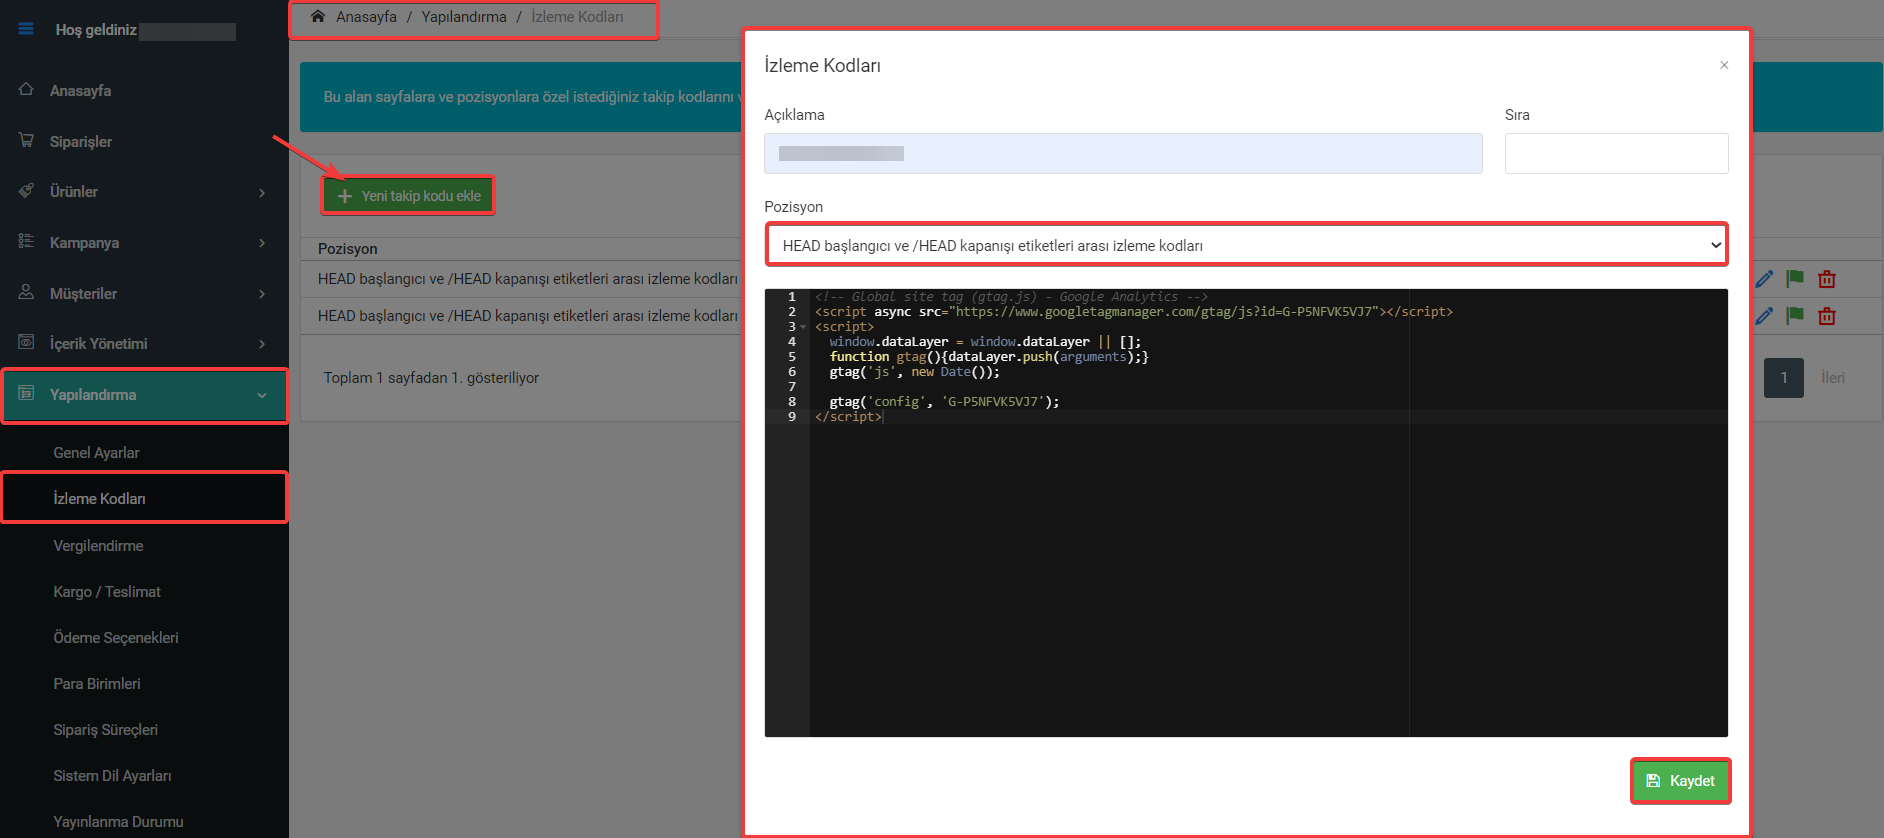
Task: Click the breadcrumb home icon
Action: (x=318, y=16)
